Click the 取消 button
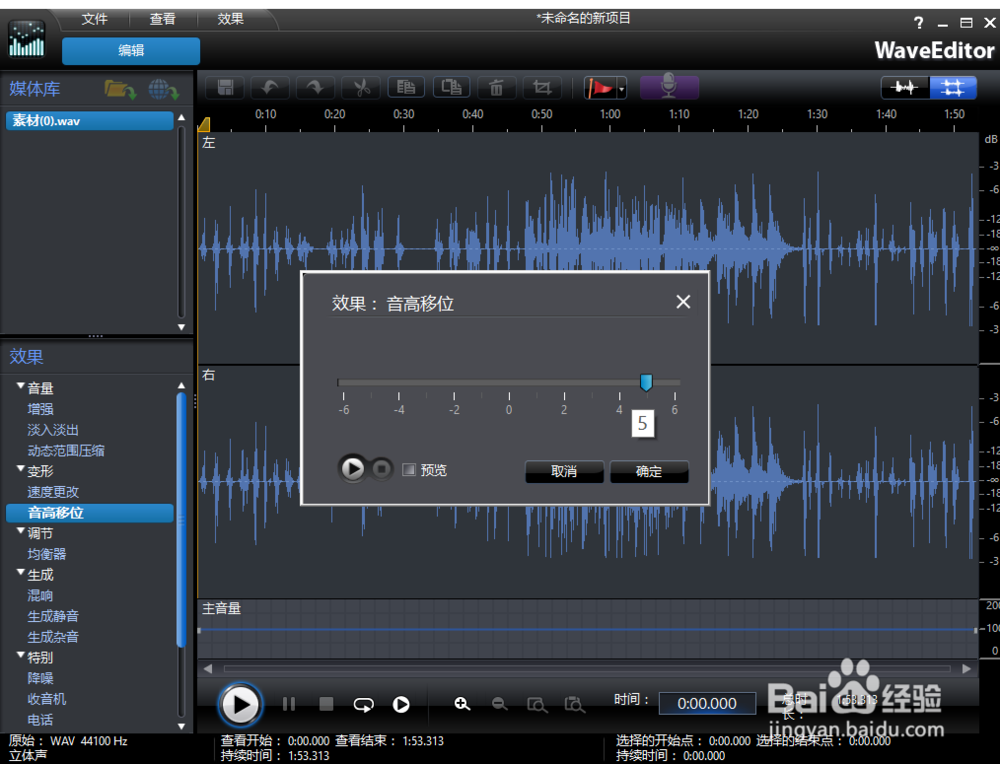The width and height of the screenshot is (1000, 764). (564, 471)
